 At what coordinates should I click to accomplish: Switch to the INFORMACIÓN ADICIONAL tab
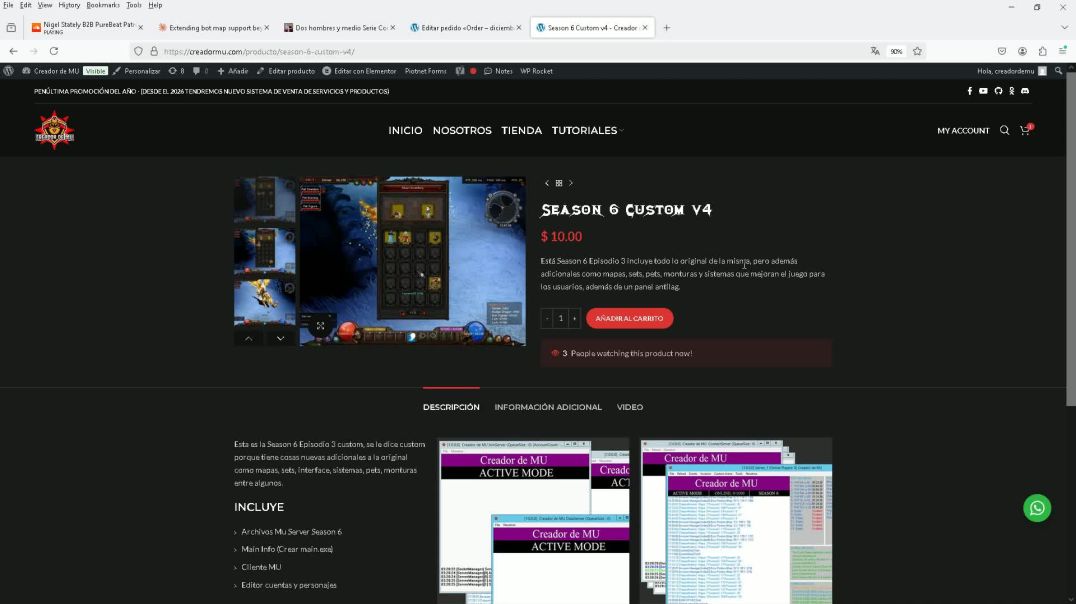548,407
